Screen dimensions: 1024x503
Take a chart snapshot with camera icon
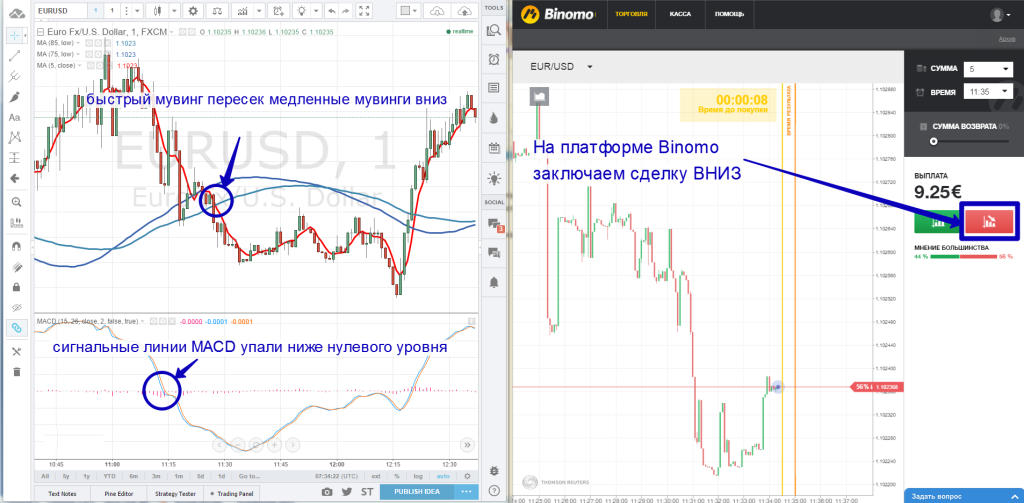pos(327,491)
